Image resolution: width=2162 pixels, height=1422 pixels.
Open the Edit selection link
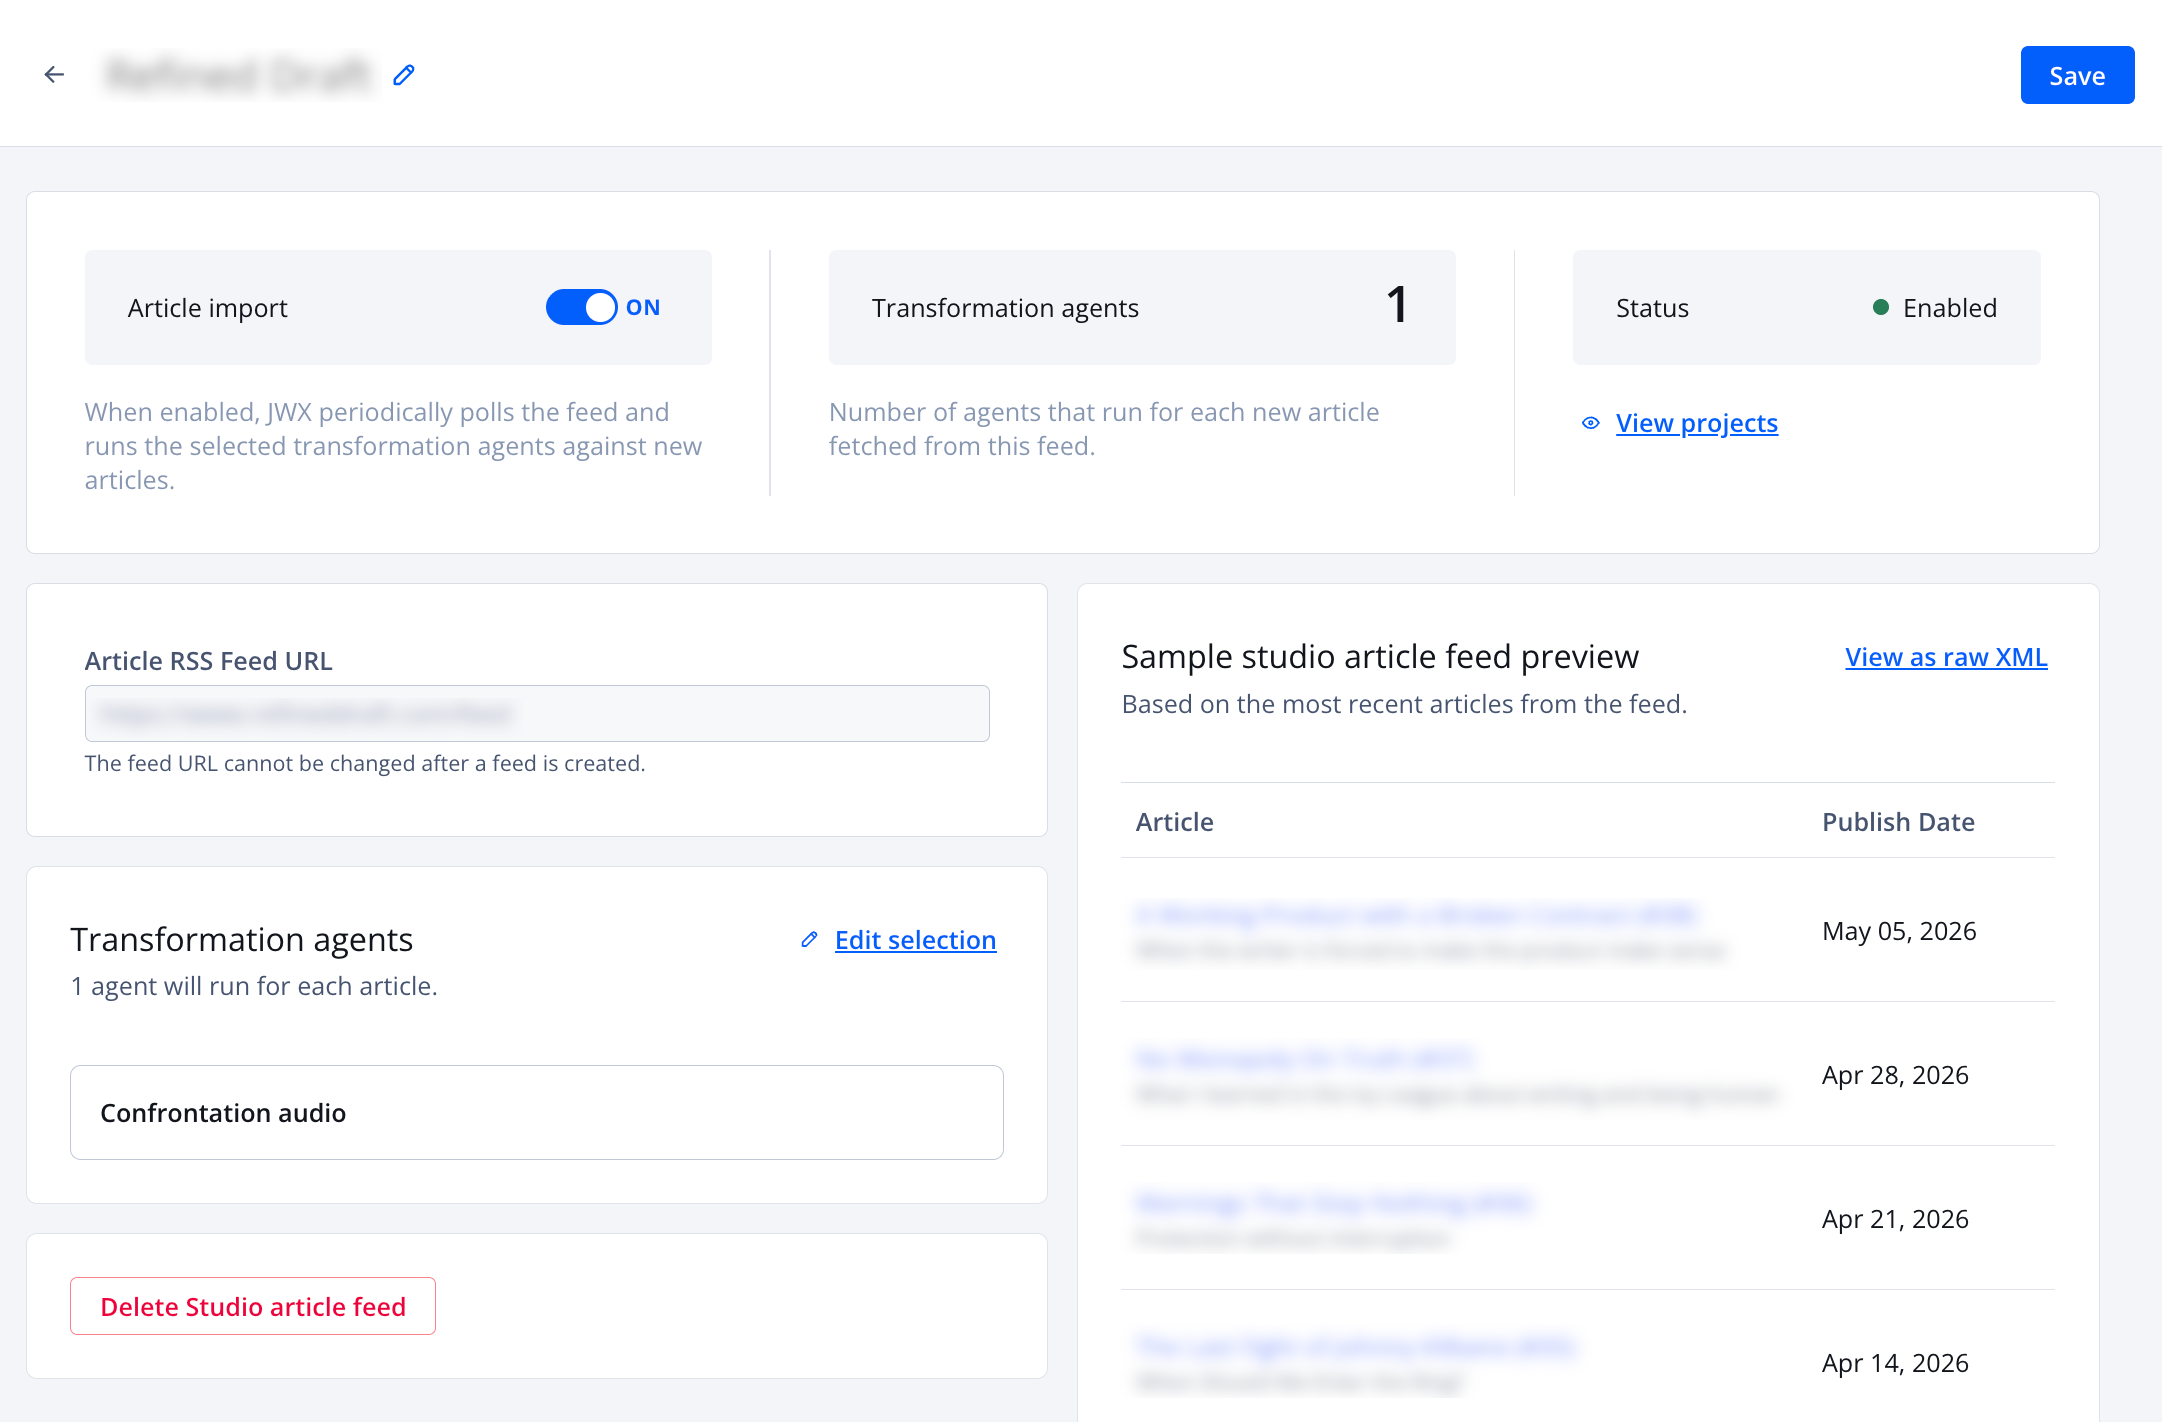pos(915,940)
